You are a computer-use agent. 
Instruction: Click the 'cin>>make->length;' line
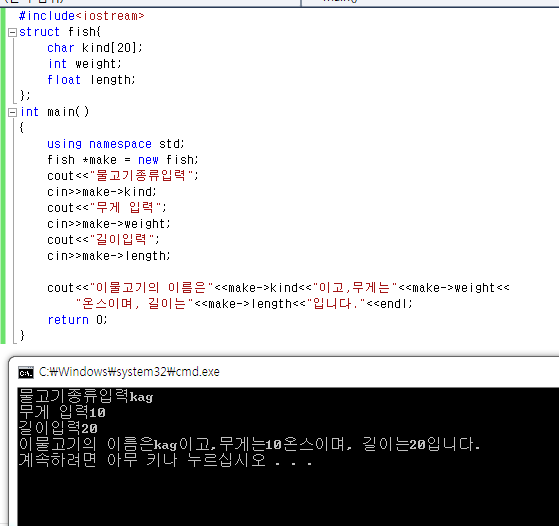pos(109,256)
